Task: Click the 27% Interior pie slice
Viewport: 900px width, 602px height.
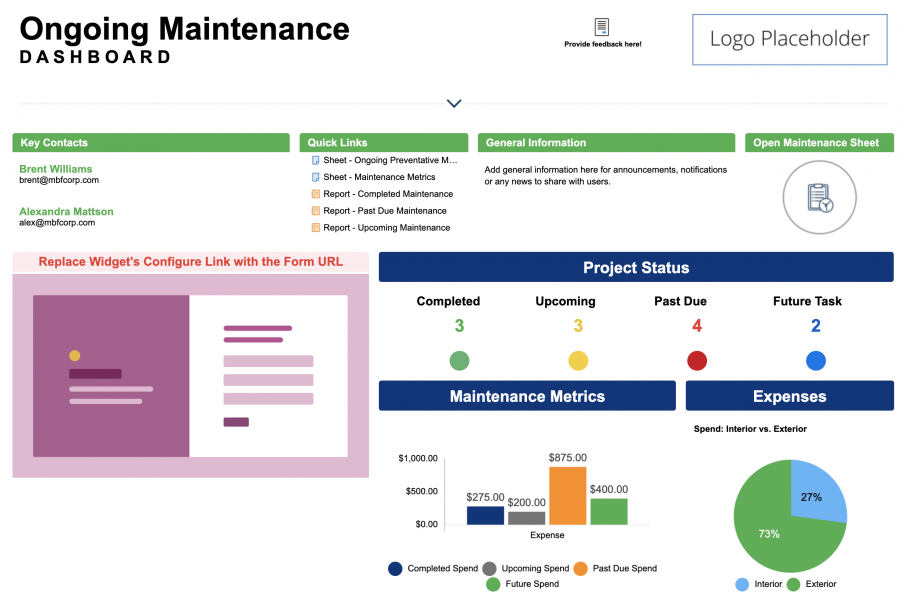Action: pyautogui.click(x=812, y=496)
